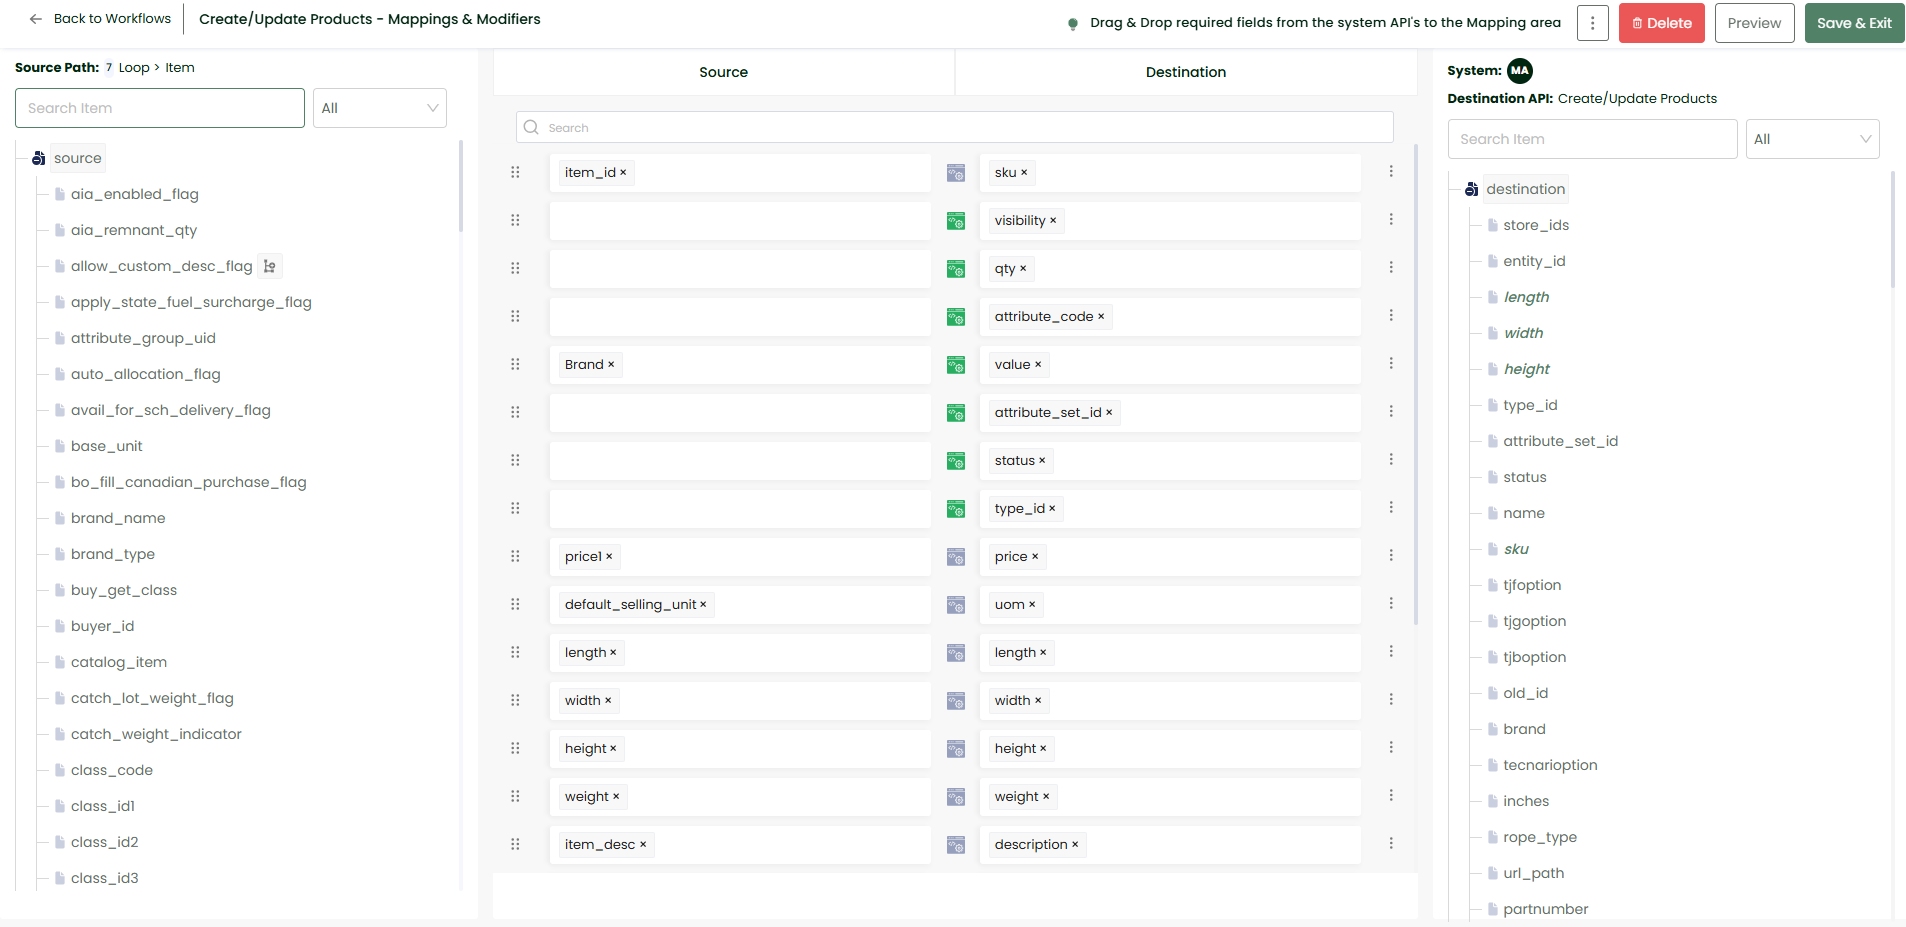The width and height of the screenshot is (1906, 927).
Task: Click the green modifier icon for qty
Action: point(956,269)
